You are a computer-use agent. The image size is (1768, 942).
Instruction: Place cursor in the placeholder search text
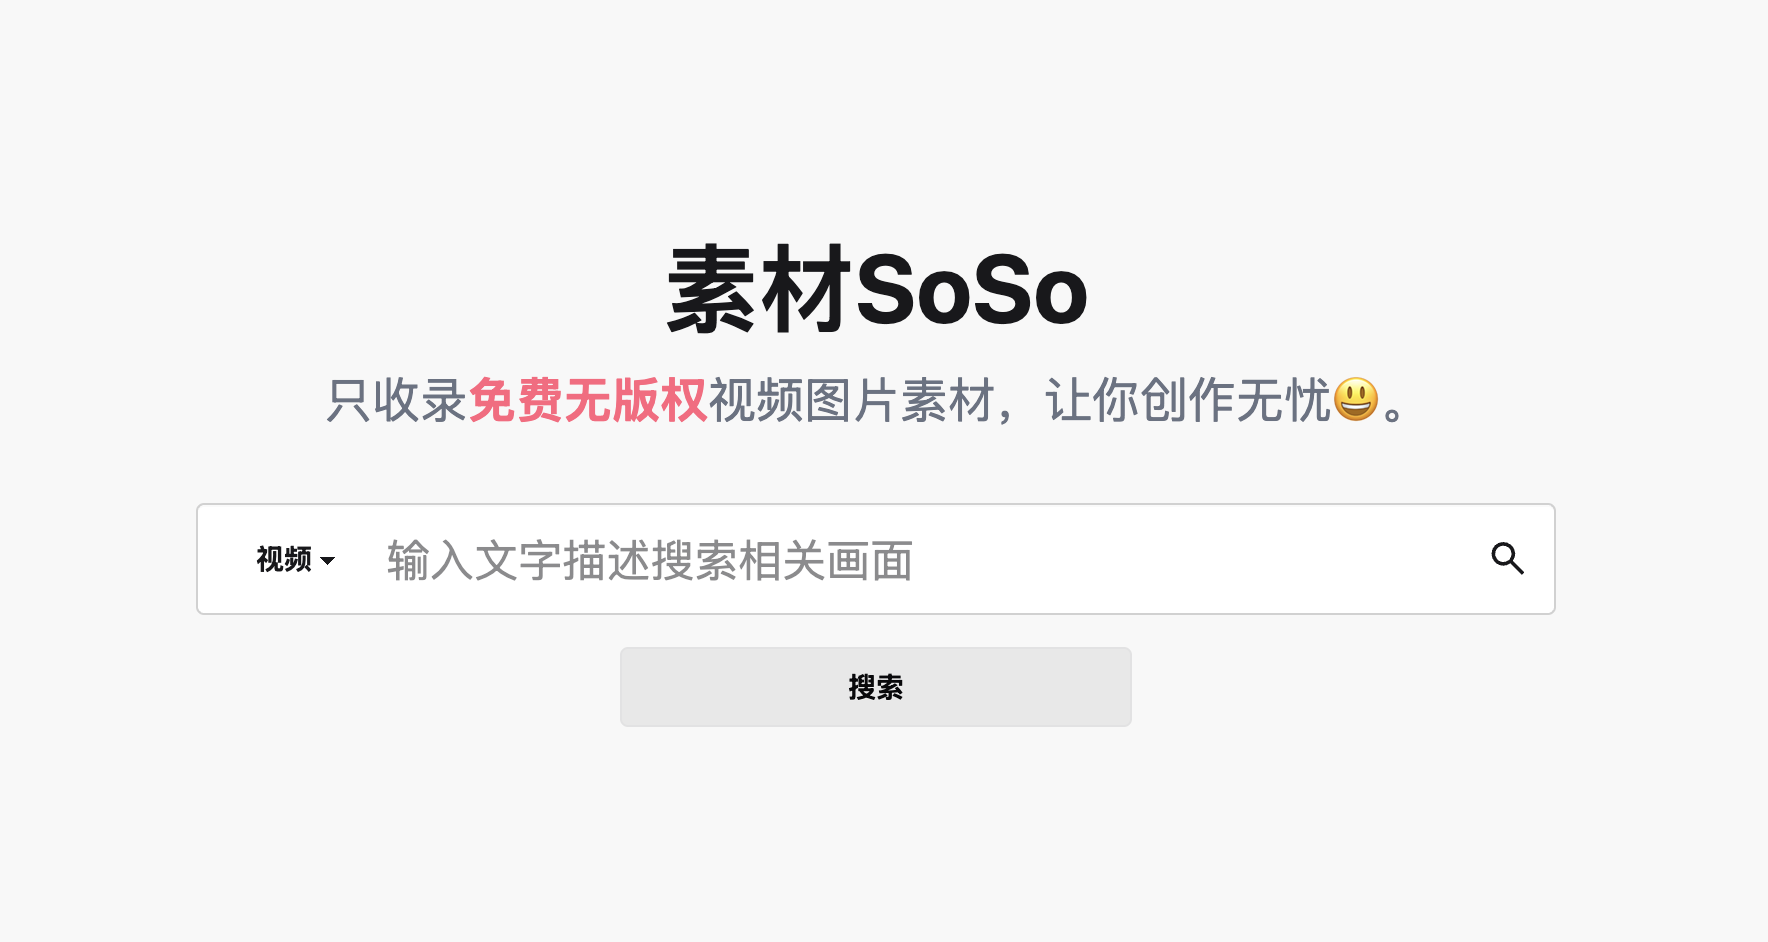(650, 560)
